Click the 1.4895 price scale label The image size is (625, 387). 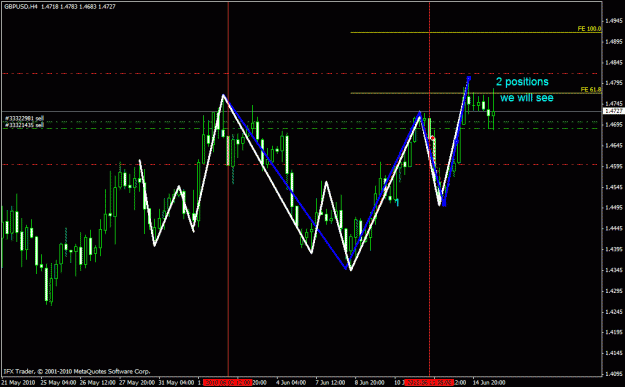614,41
